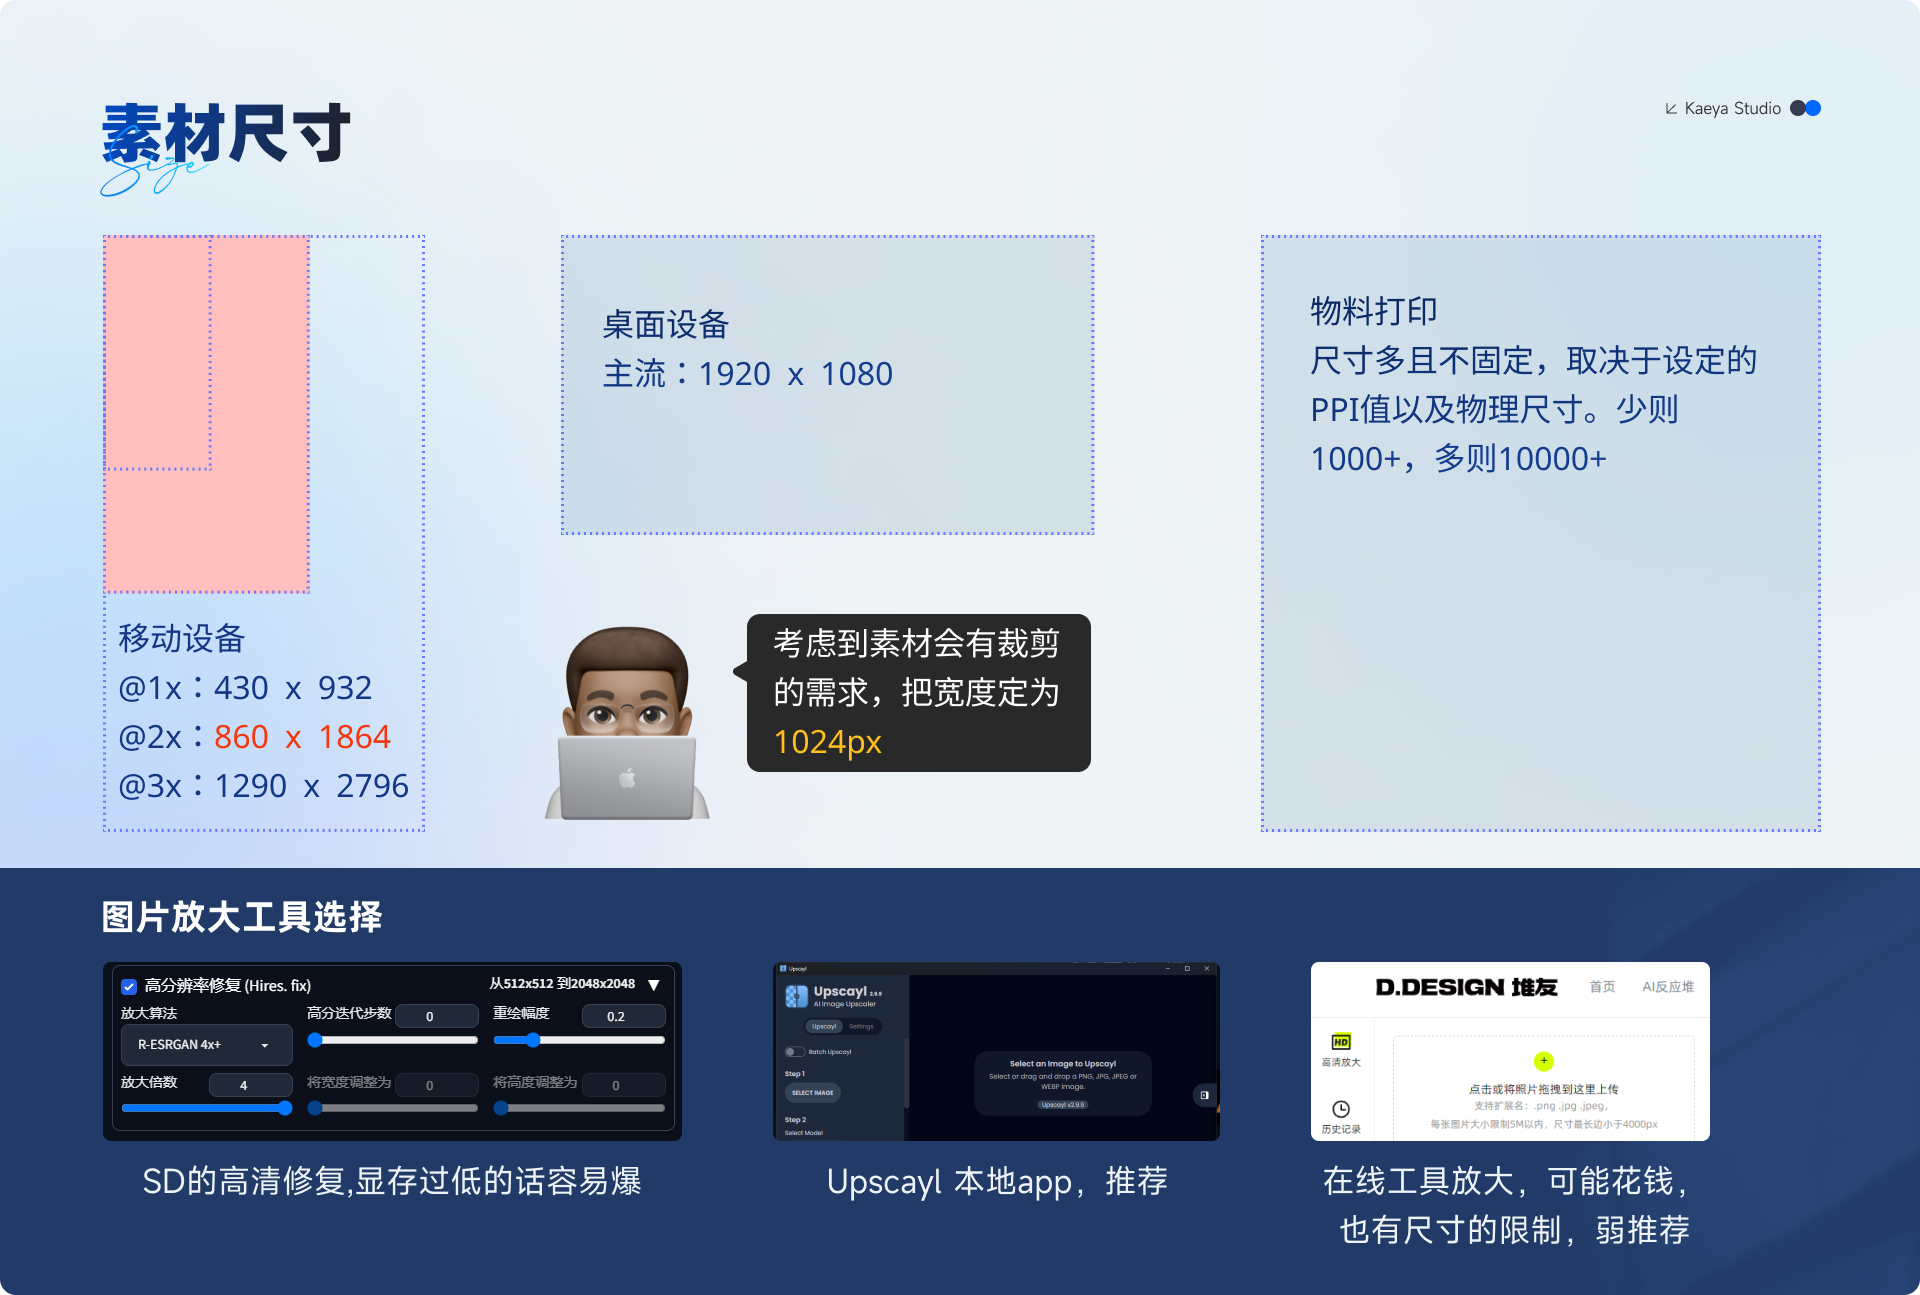Screen dimensions: 1920x1295
Task: Click the panel icon on Upscayl's right edge
Action: [1204, 1095]
